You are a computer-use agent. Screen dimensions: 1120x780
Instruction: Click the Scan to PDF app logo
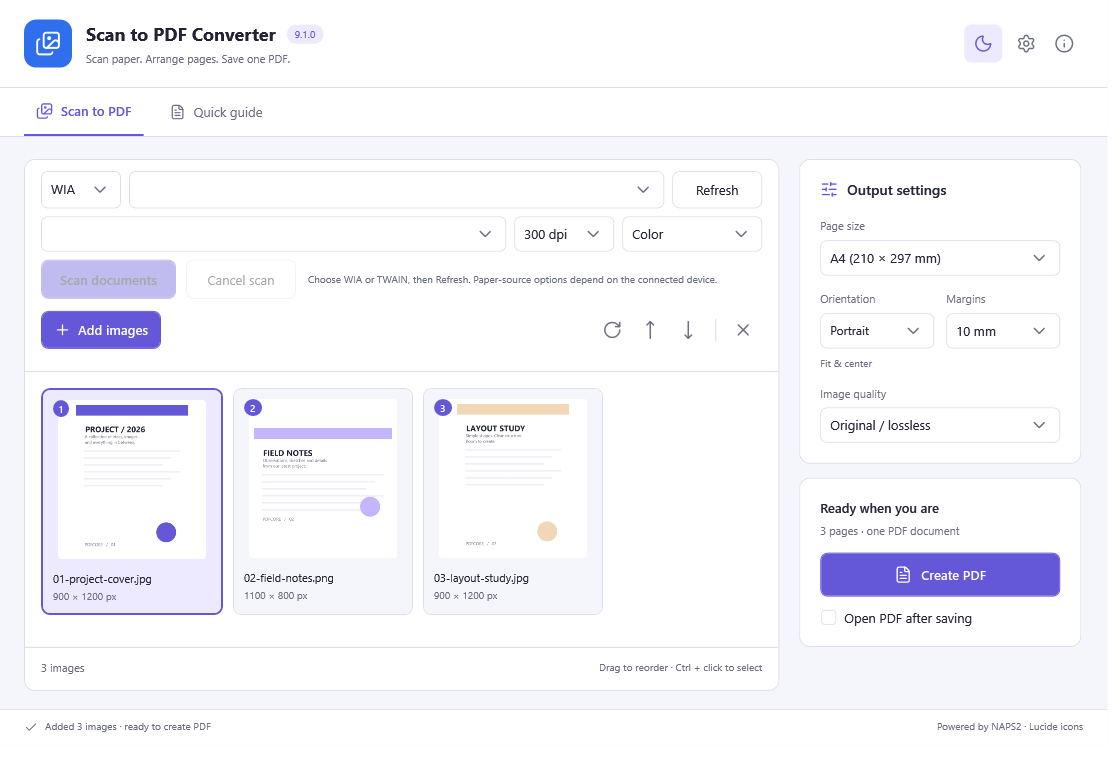pos(48,44)
